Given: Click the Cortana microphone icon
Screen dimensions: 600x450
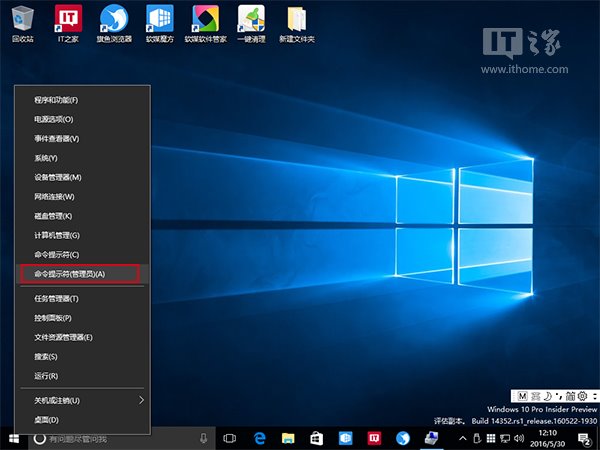Looking at the screenshot, I should [203, 438].
